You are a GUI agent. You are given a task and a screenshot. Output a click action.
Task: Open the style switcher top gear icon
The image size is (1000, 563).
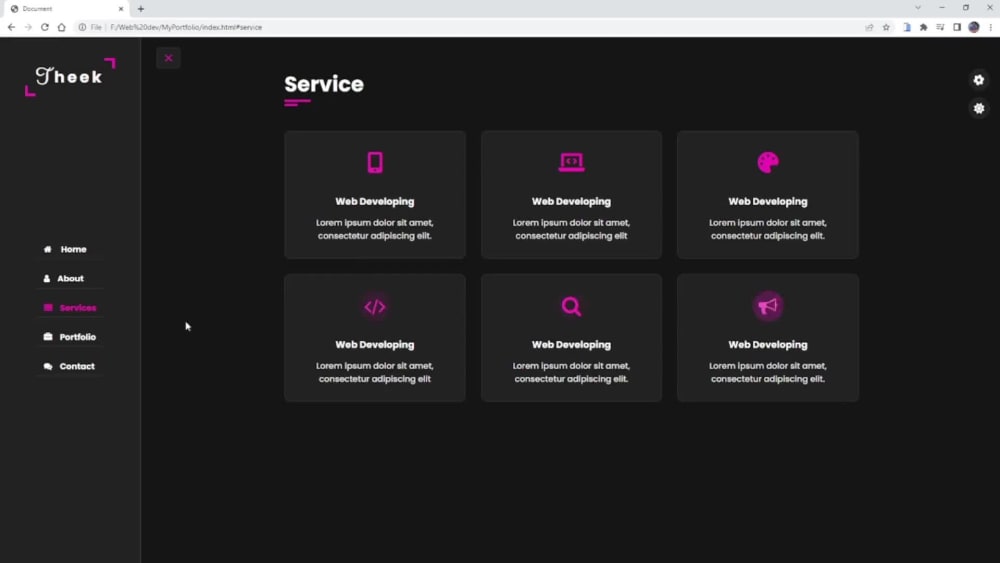click(x=979, y=80)
